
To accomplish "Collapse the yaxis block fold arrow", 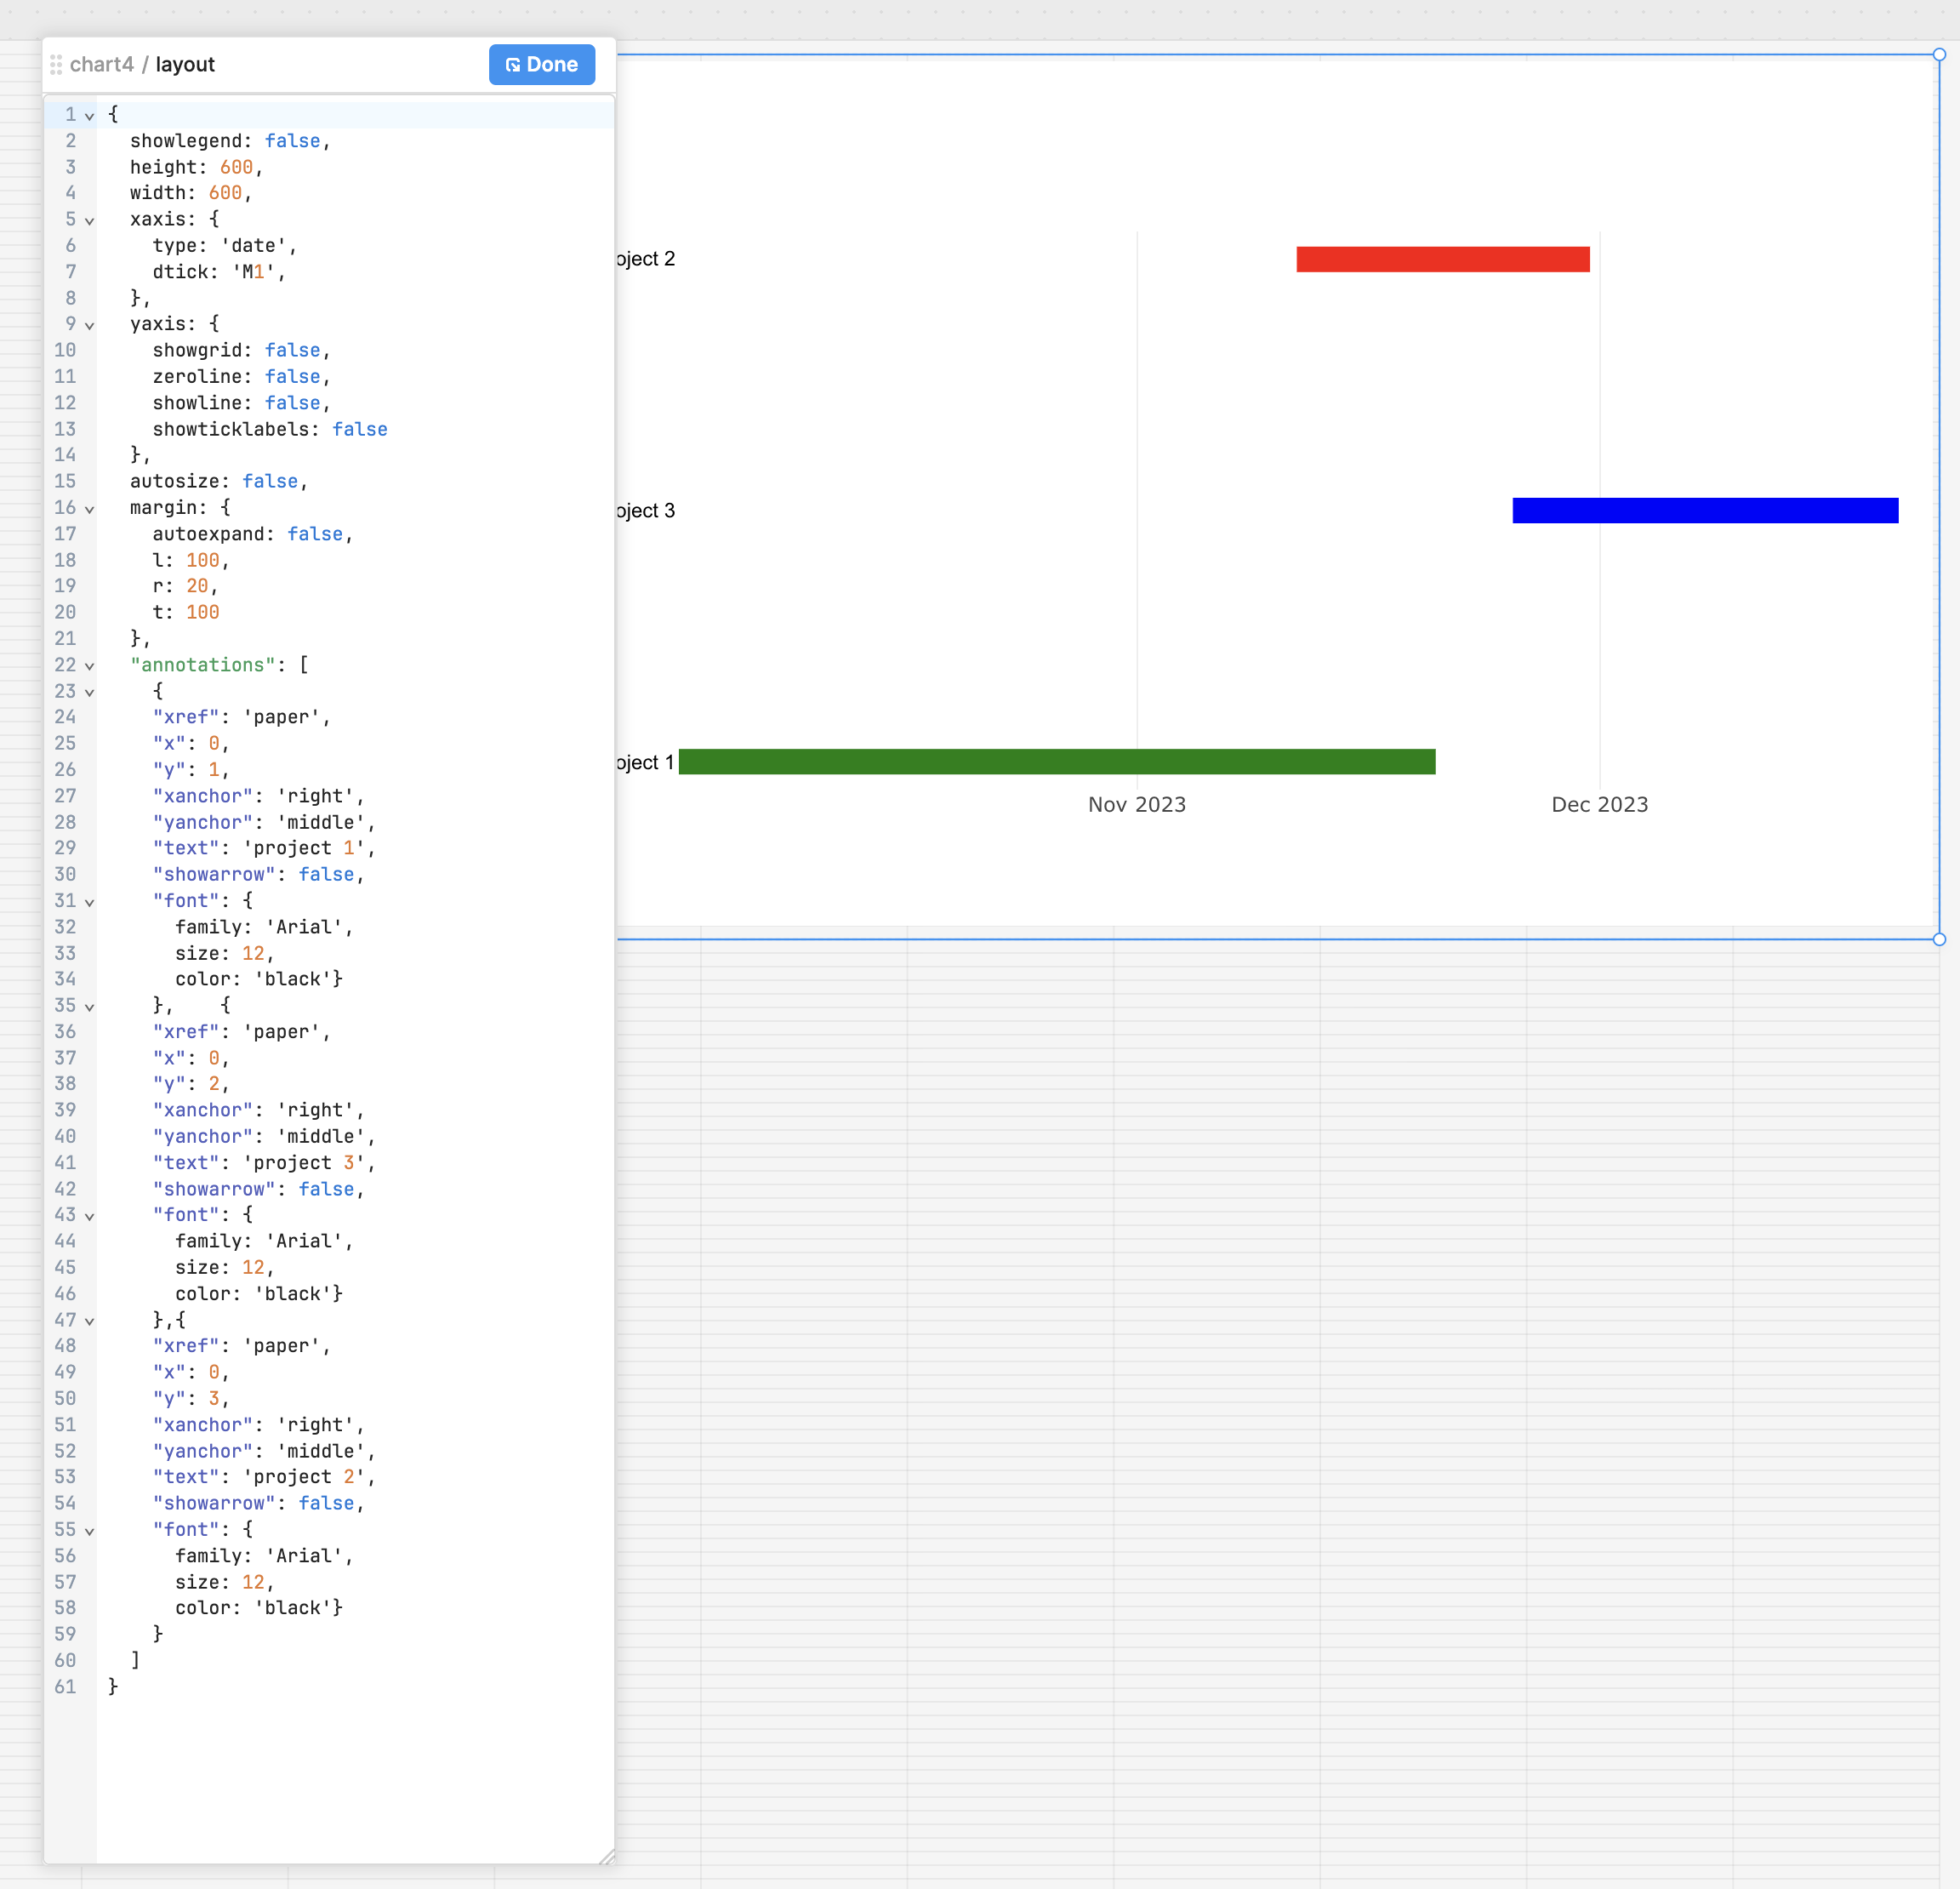I will pyautogui.click(x=89, y=325).
